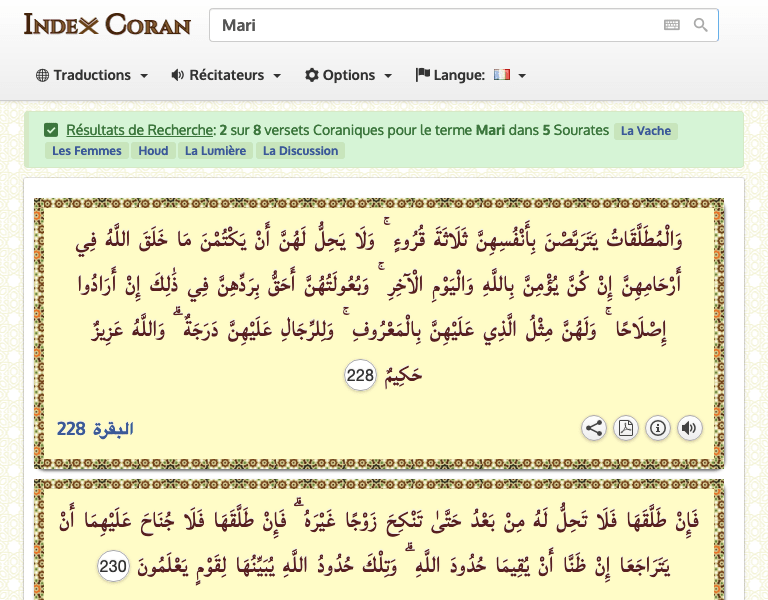The width and height of the screenshot is (768, 600).
Task: Click the share icon for verse 228
Action: (594, 428)
